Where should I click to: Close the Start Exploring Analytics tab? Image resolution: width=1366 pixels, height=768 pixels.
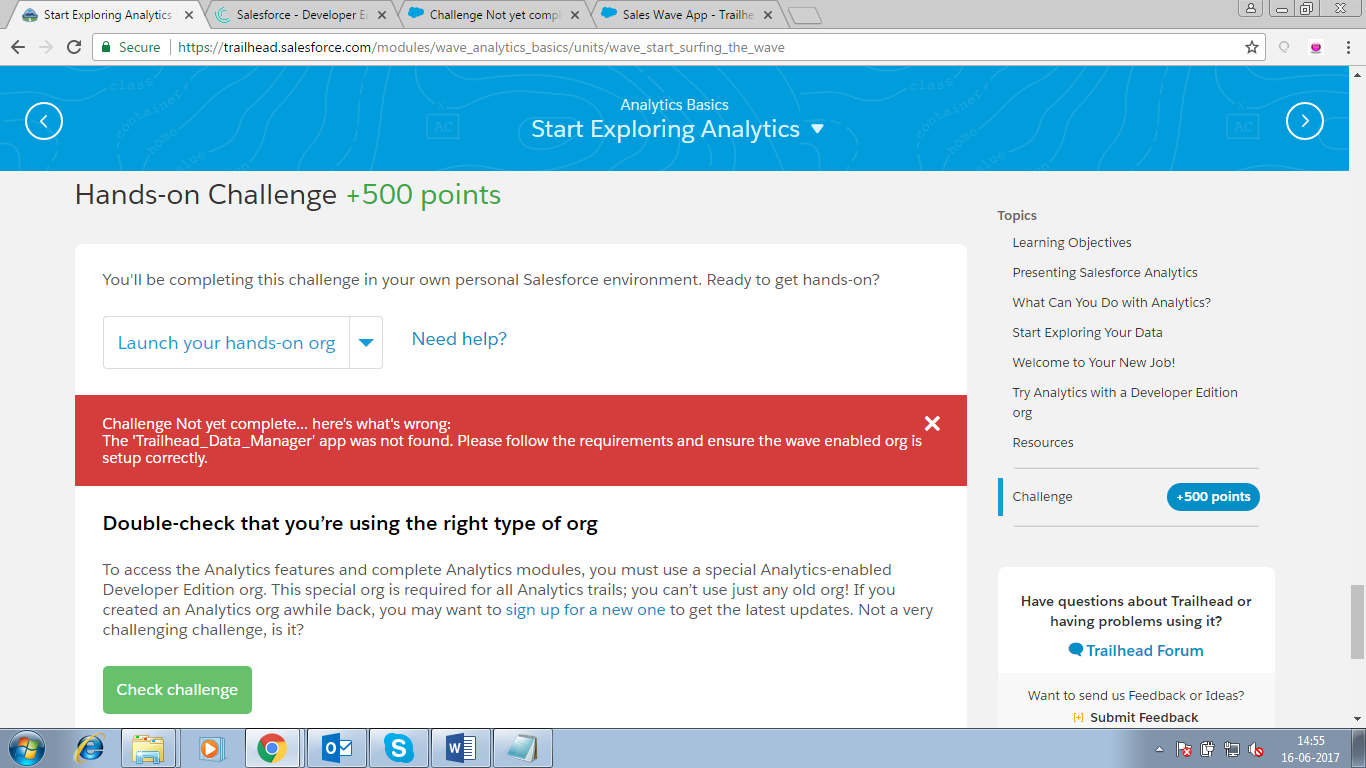189,15
